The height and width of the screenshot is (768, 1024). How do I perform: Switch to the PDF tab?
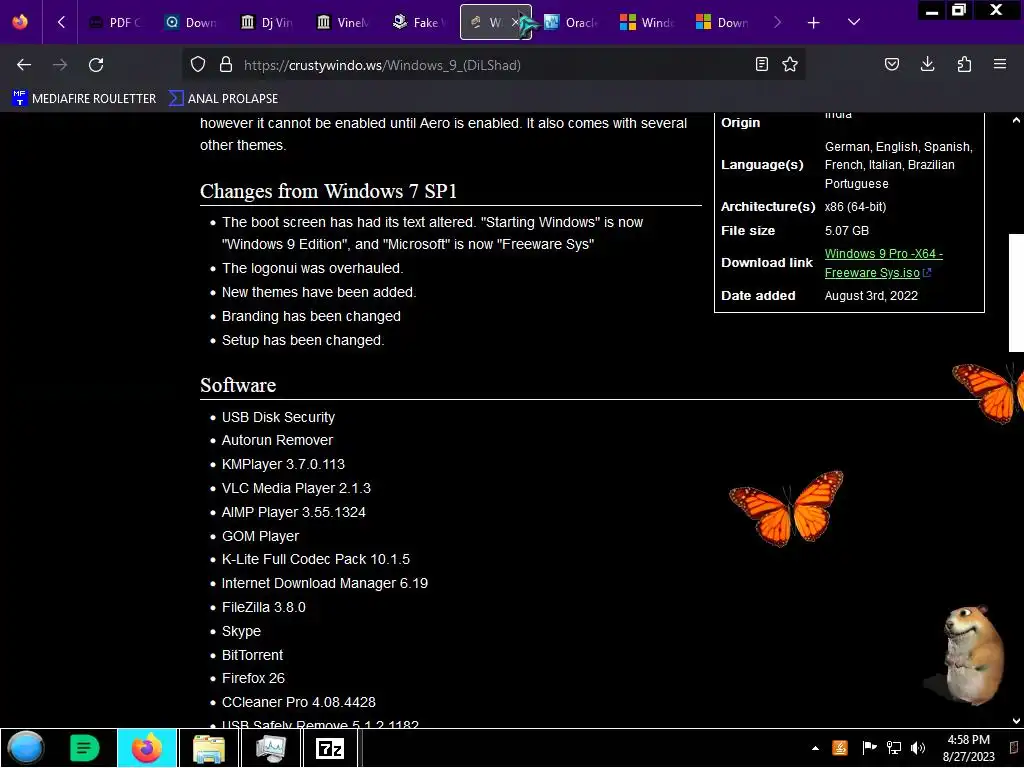point(116,23)
